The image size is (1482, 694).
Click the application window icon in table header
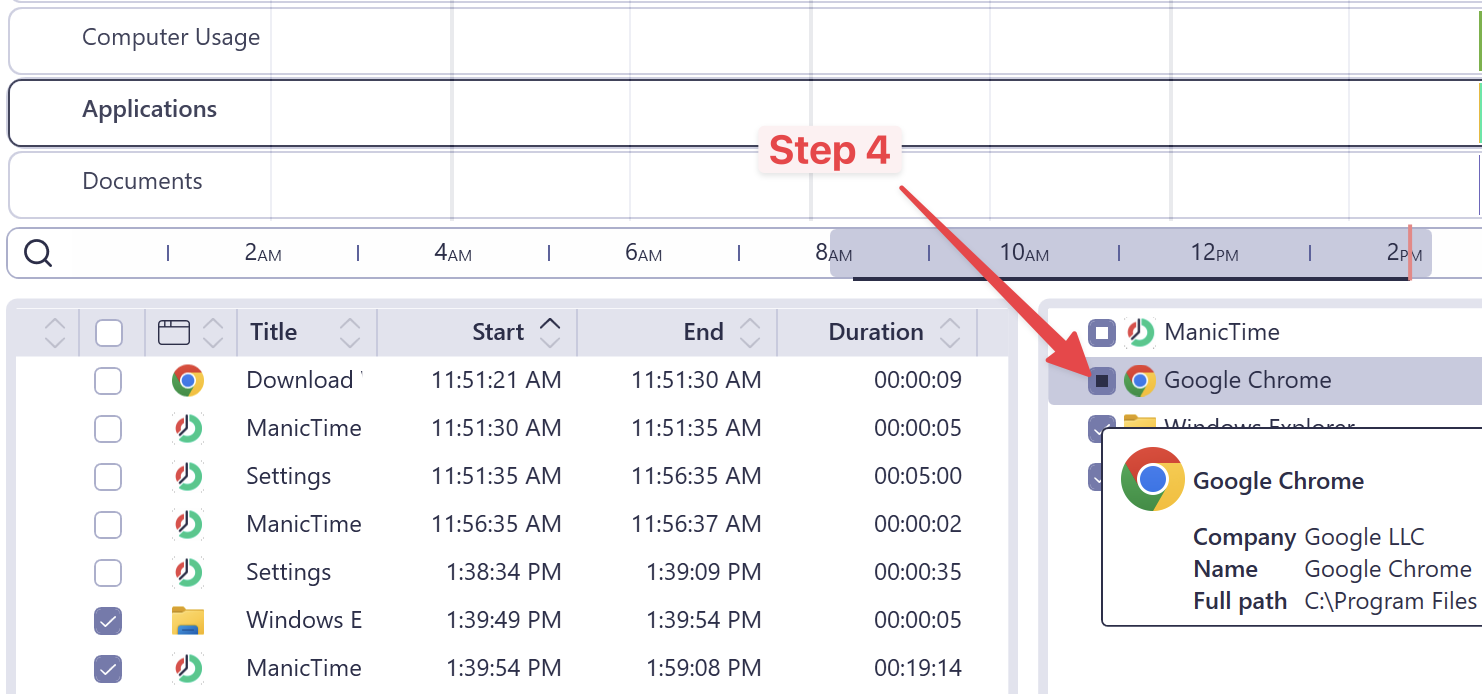pos(174,332)
